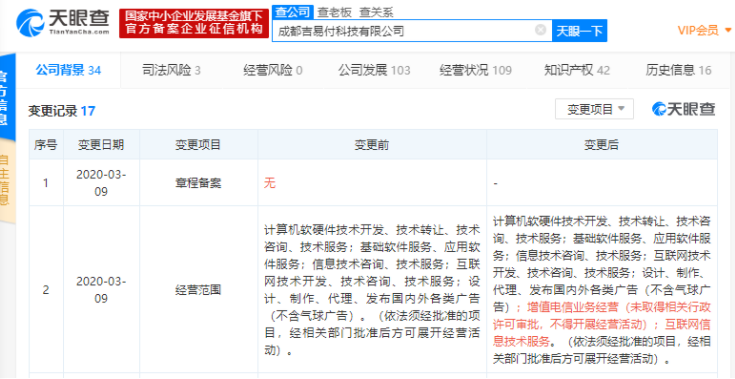Click the dash value in 变更后 row 1

pyautogui.click(x=495, y=183)
